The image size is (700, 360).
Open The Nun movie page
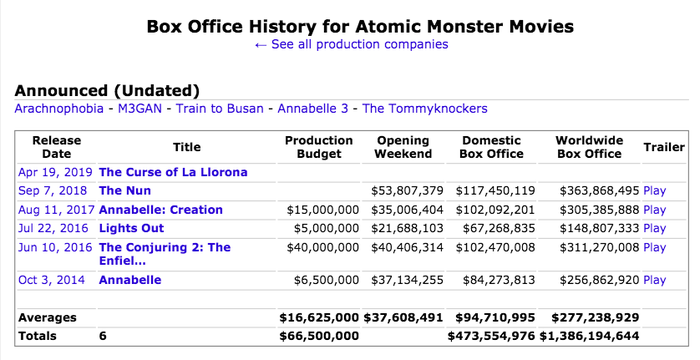[125, 191]
